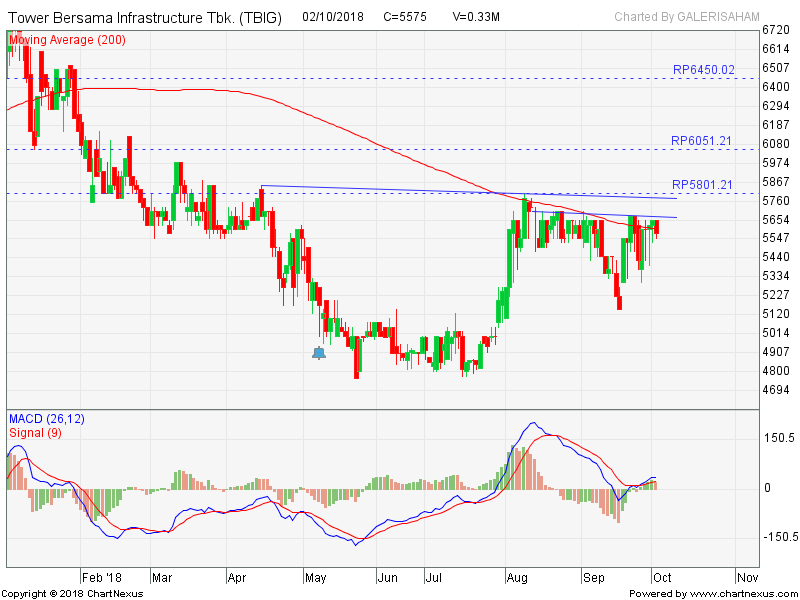Viewport: 800px width, 600px height.
Task: Open the www.chartnexus.com powered-by link
Action: pos(712,593)
